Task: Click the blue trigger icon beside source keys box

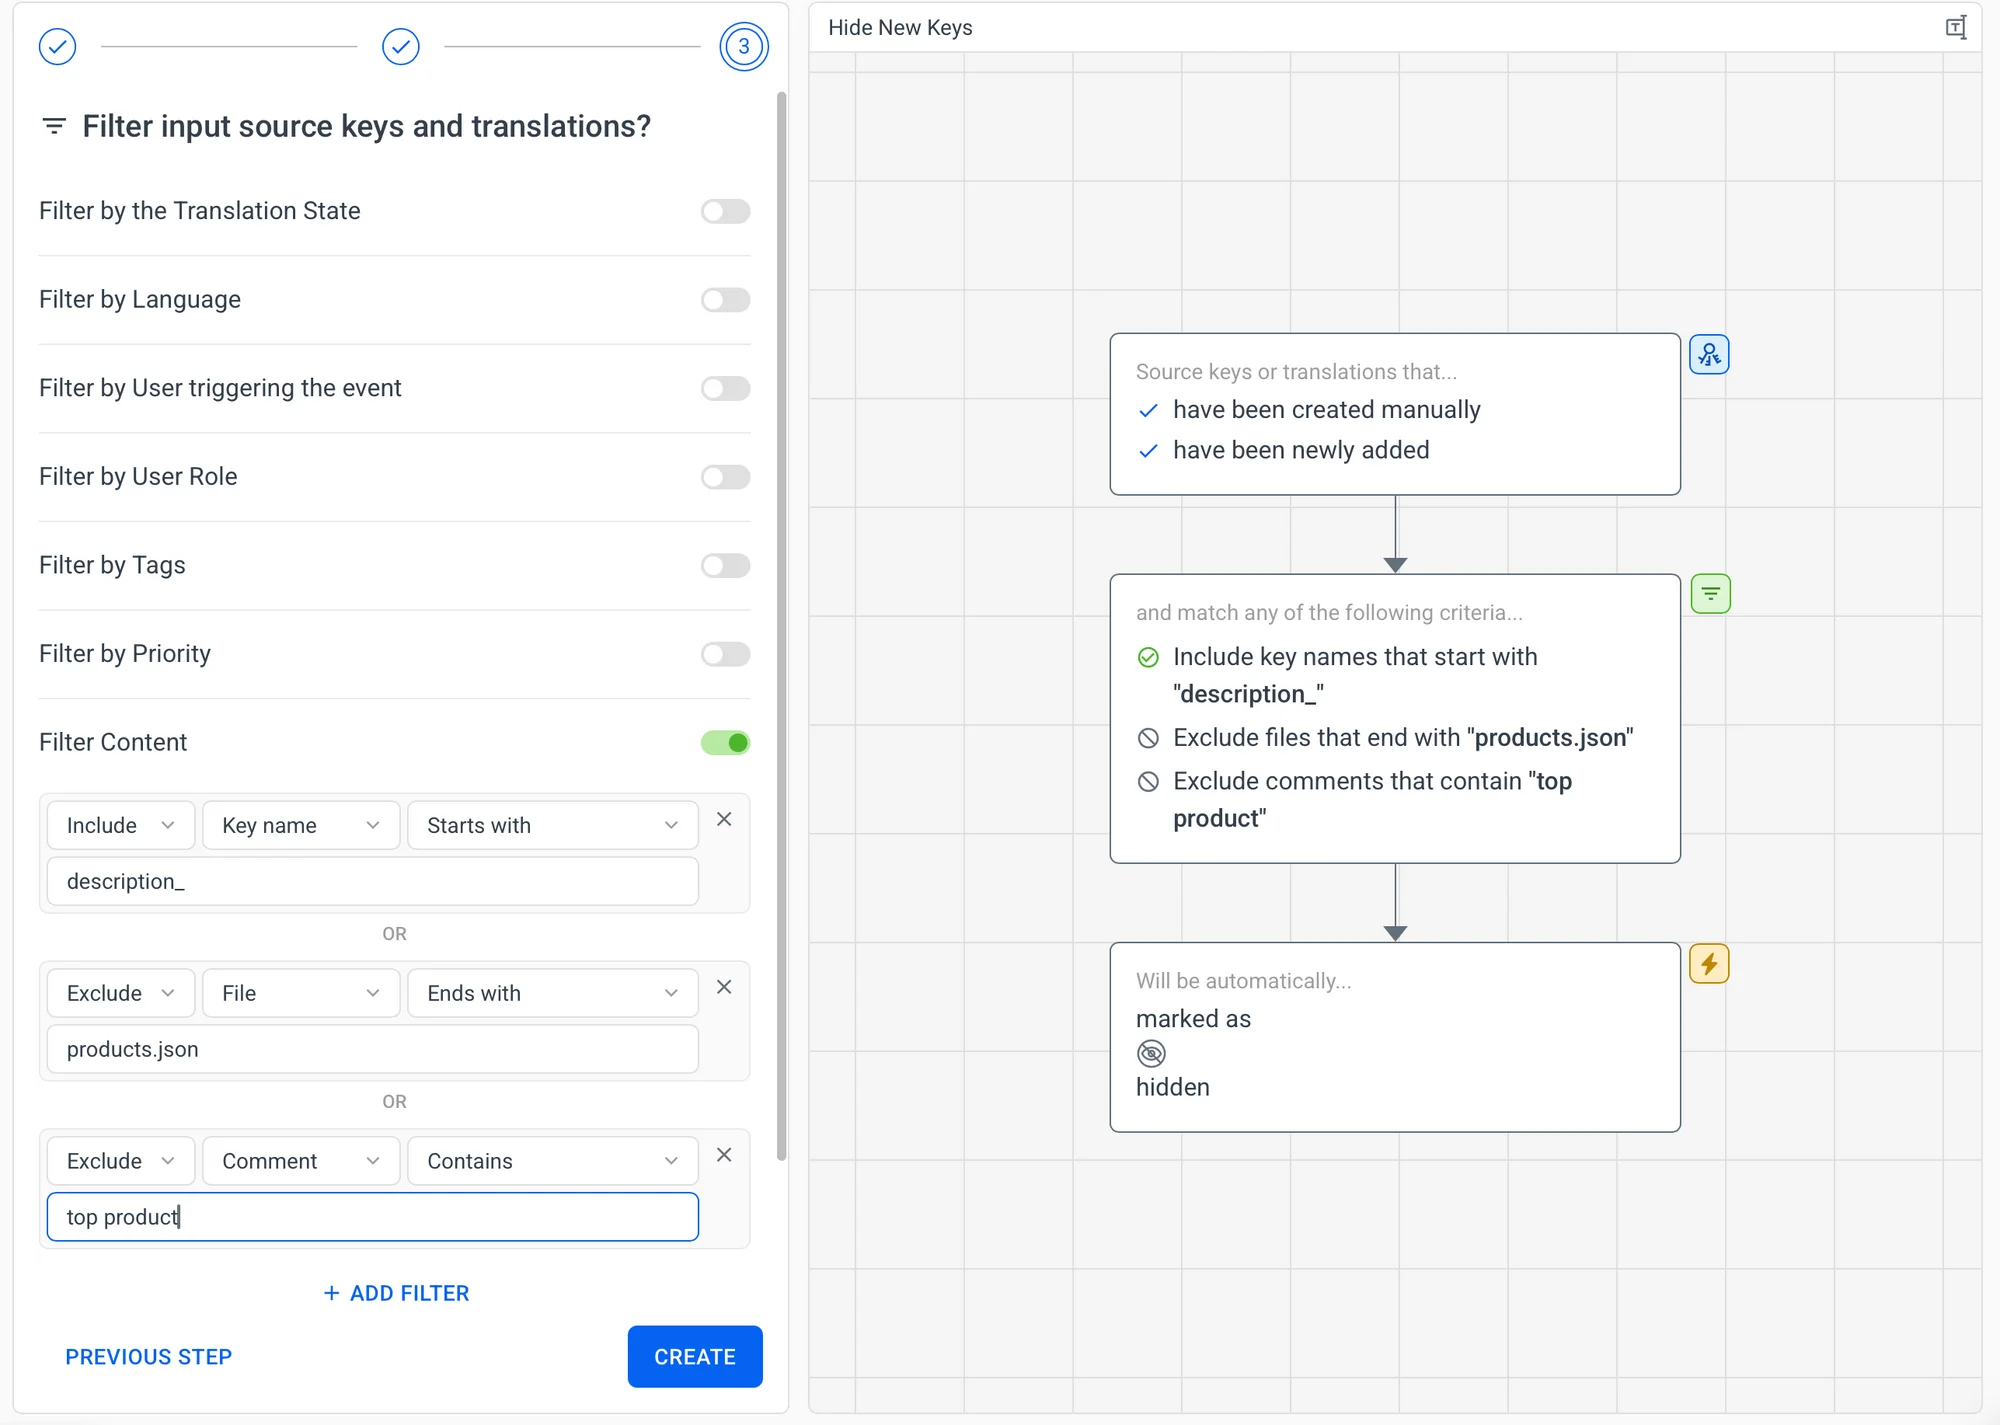Action: 1709,354
